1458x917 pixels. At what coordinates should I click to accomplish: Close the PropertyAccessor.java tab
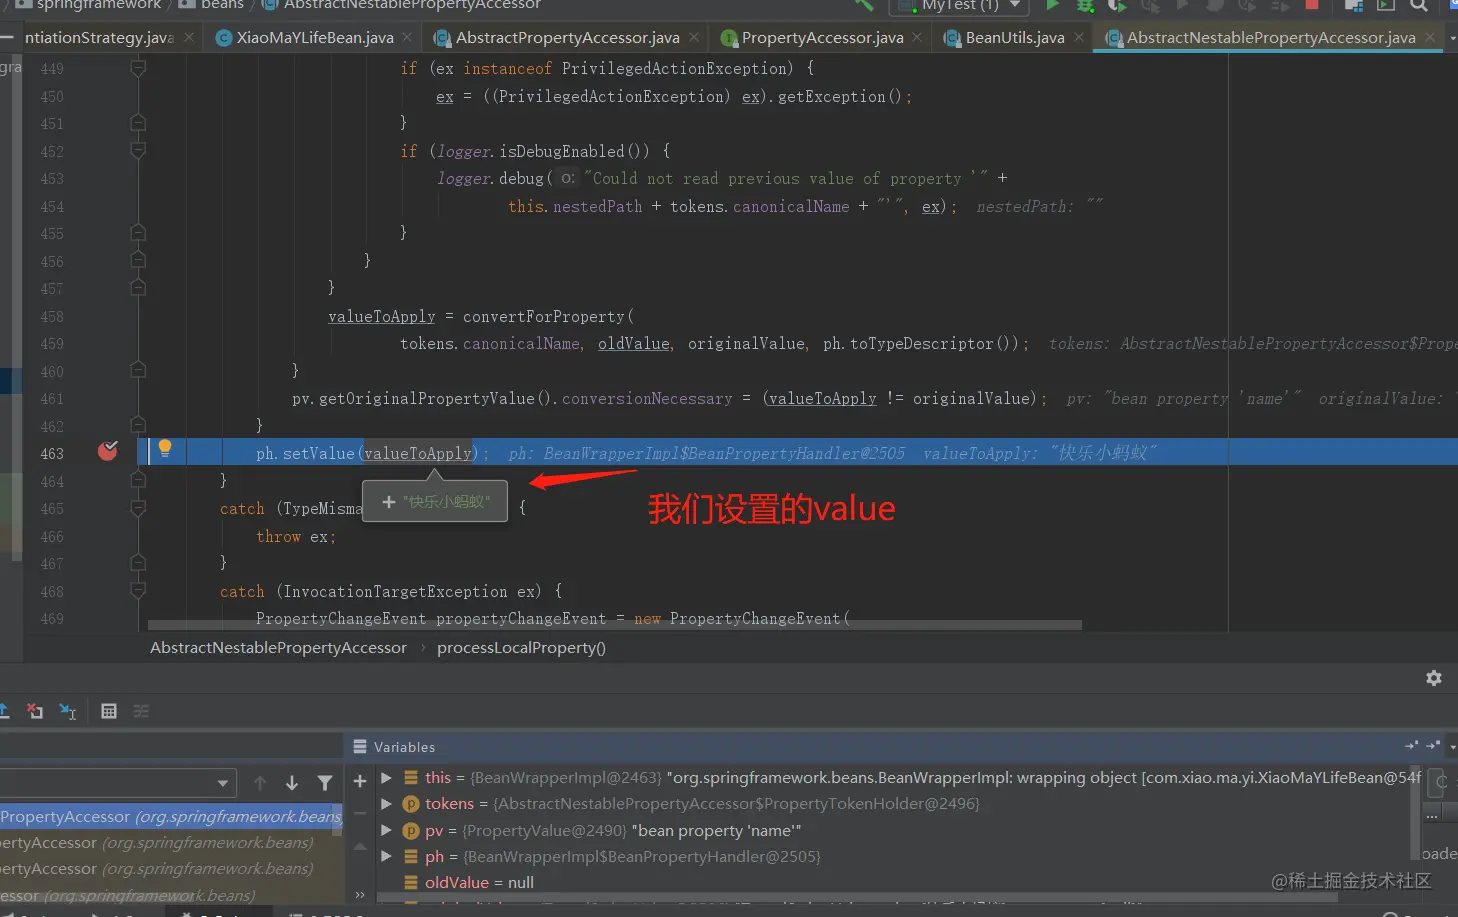click(918, 38)
